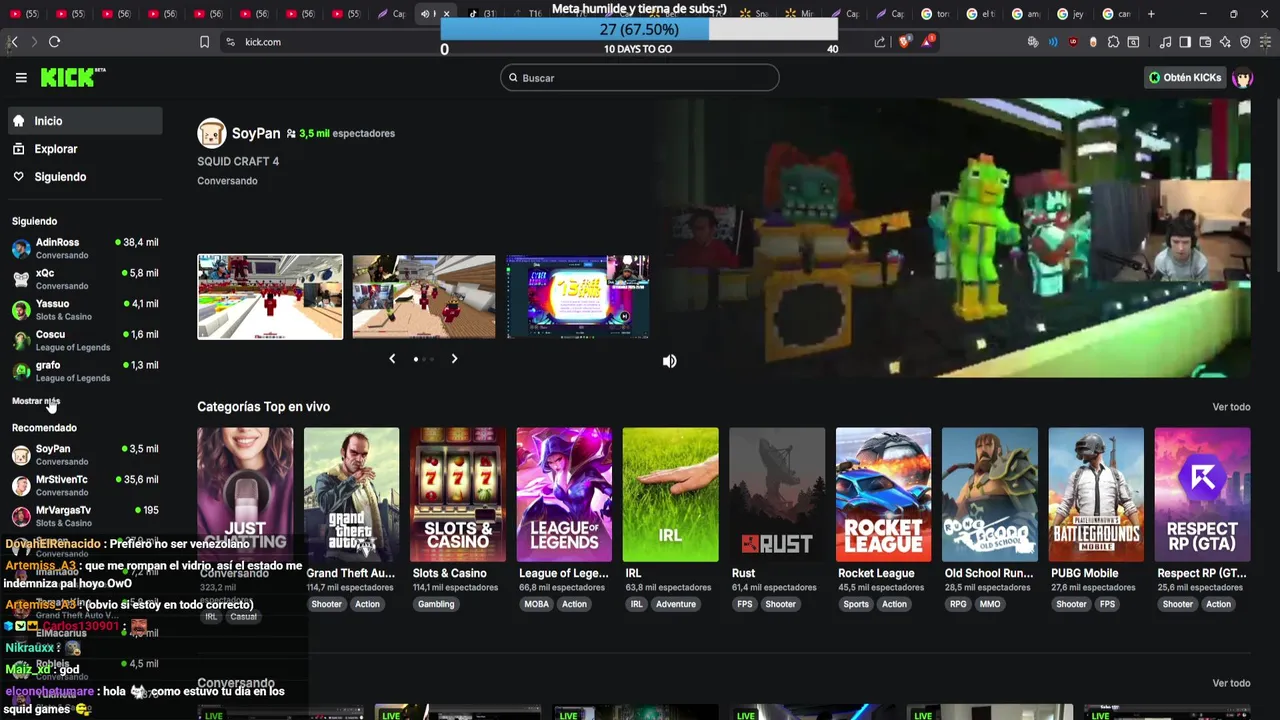Viewport: 1280px width, 720px height.
Task: Open Brave Shields lion icon
Action: pyautogui.click(x=904, y=42)
